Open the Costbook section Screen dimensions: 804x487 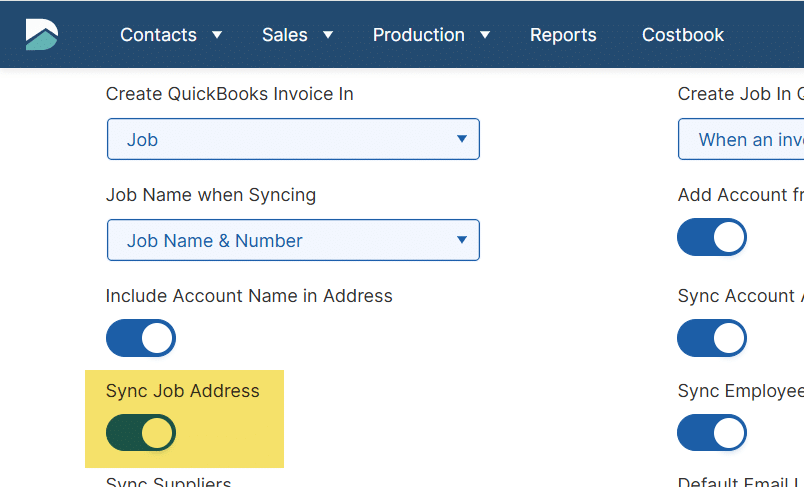(683, 35)
